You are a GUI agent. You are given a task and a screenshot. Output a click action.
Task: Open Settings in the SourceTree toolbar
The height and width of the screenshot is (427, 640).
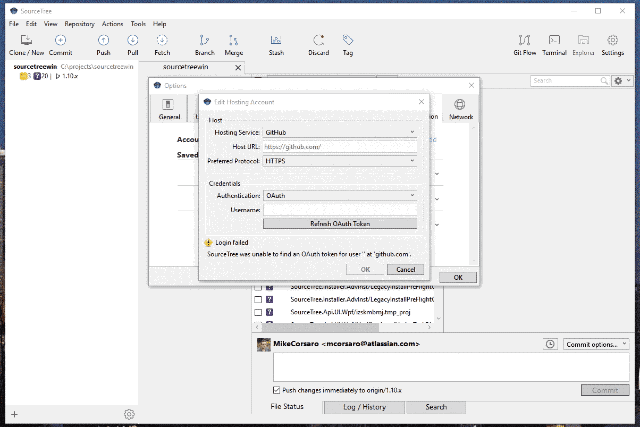[x=613, y=45]
